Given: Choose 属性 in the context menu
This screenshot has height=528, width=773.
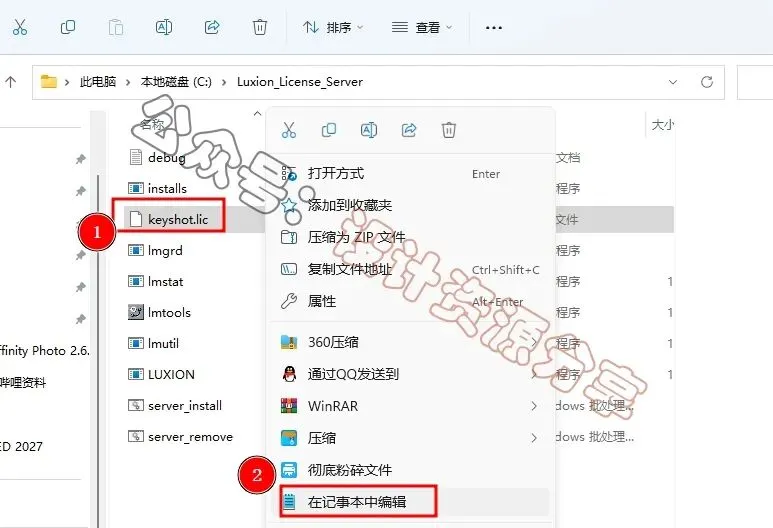Looking at the screenshot, I should (411, 301).
